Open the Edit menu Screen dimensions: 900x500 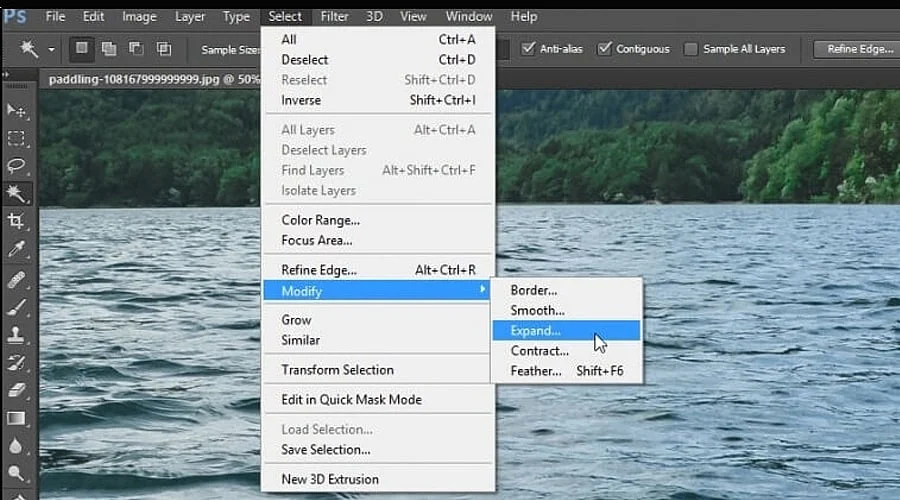[93, 17]
